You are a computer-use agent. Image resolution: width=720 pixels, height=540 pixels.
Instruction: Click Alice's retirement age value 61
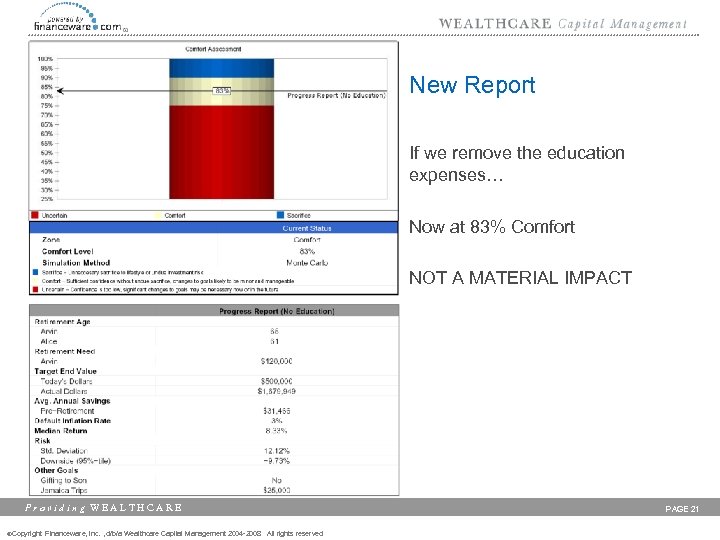click(x=275, y=342)
